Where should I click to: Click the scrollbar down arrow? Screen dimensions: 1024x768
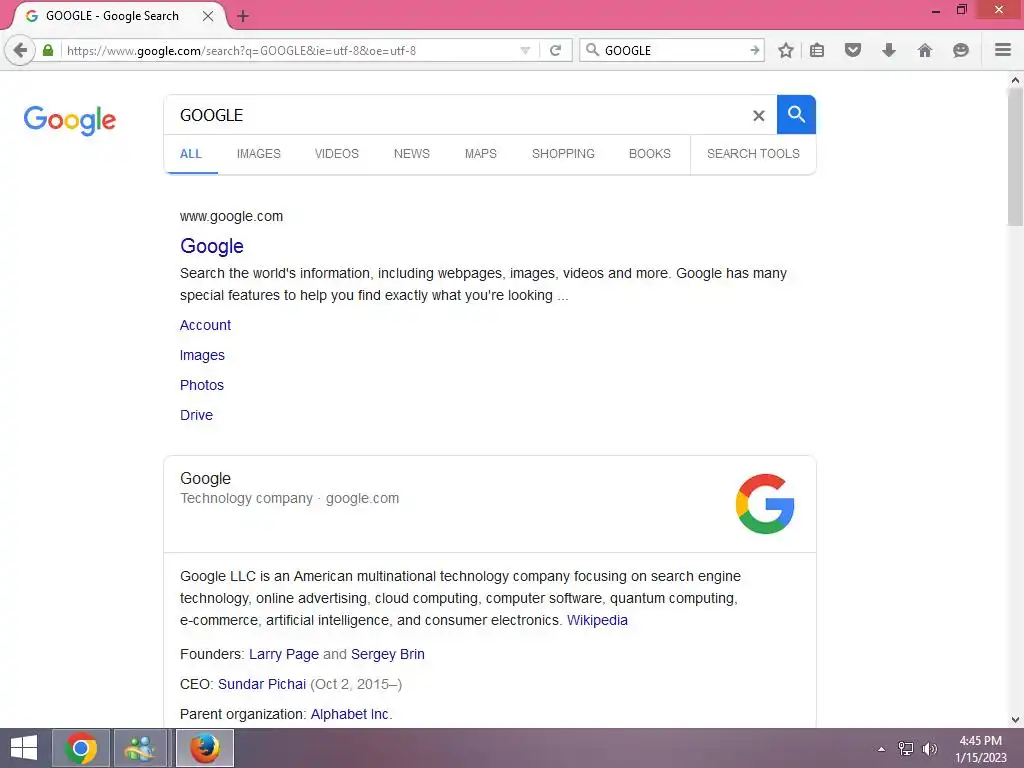click(x=1015, y=720)
